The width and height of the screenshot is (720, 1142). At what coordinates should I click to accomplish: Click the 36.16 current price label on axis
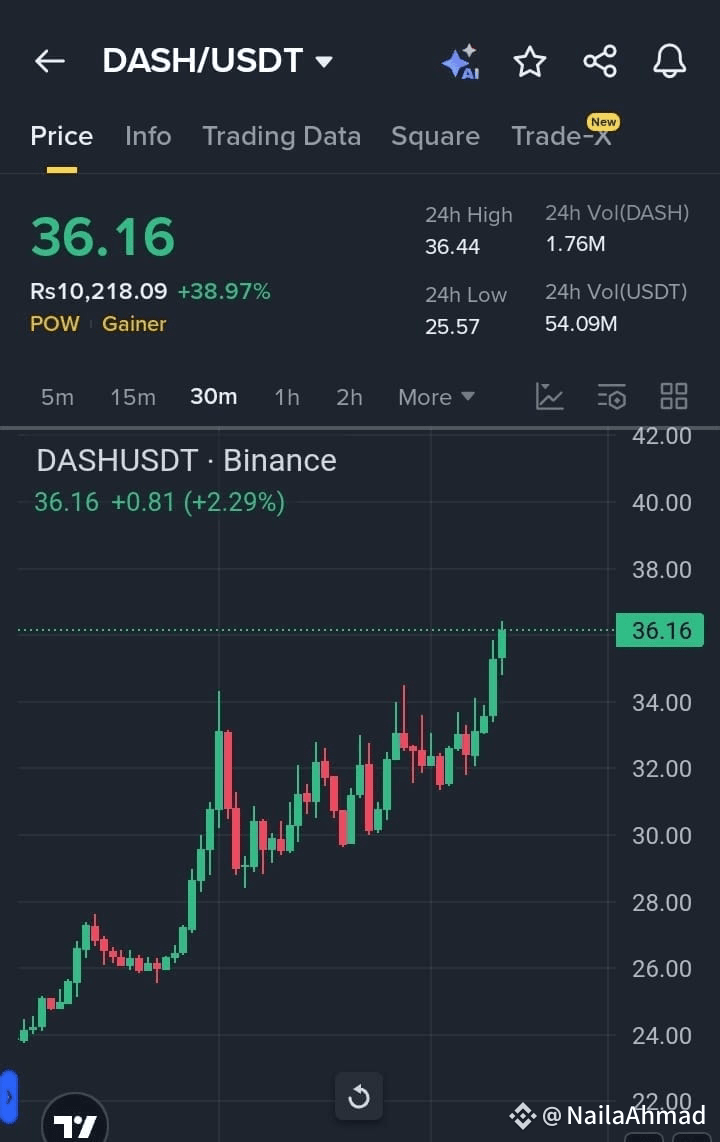point(660,630)
